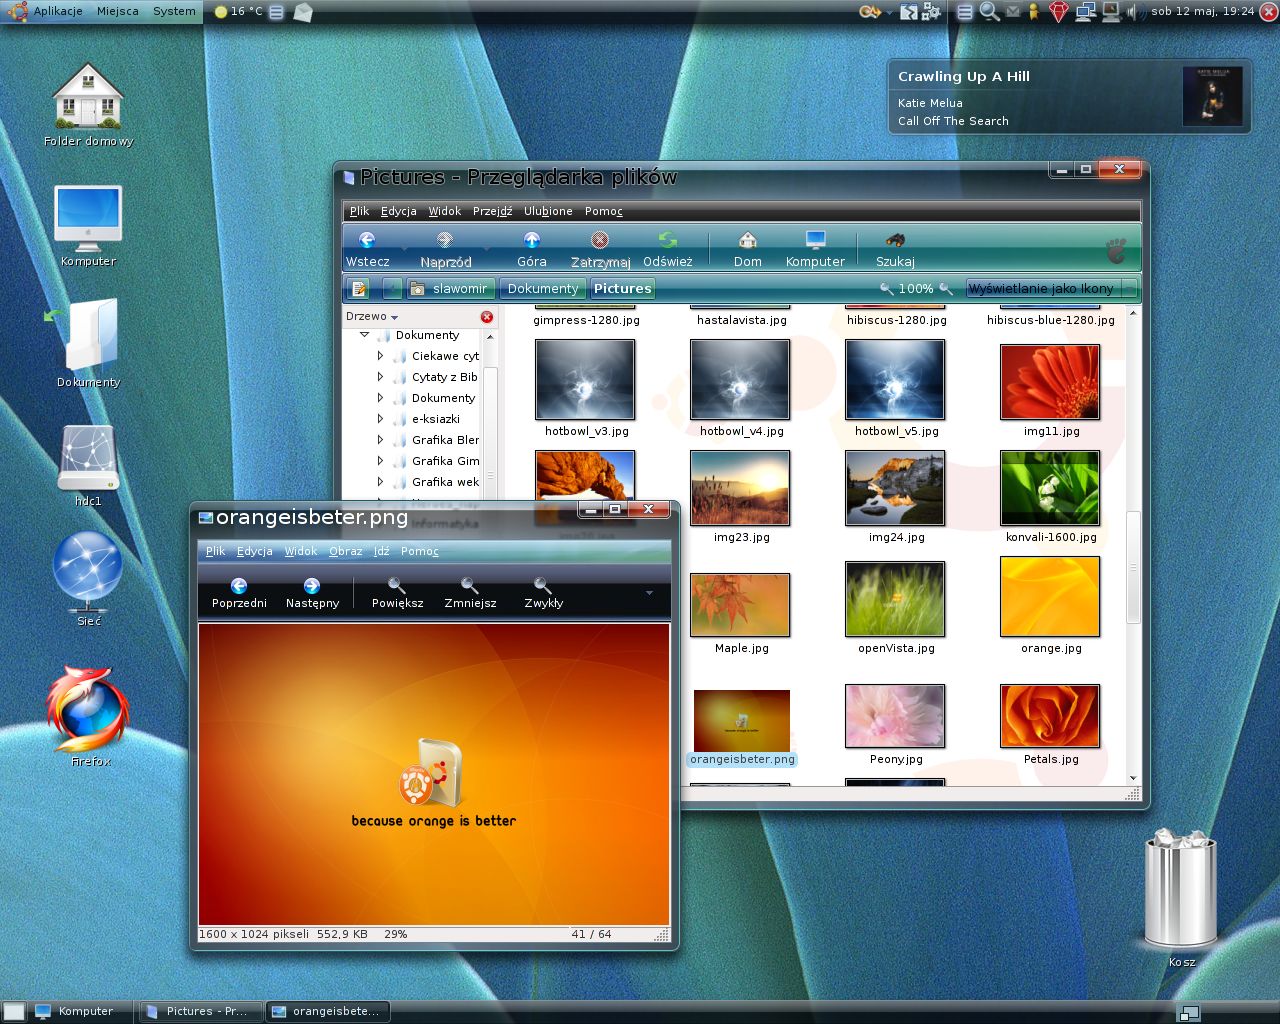Open the Kosz trash can
Screen dimensions: 1280x1024
[x=1181, y=888]
